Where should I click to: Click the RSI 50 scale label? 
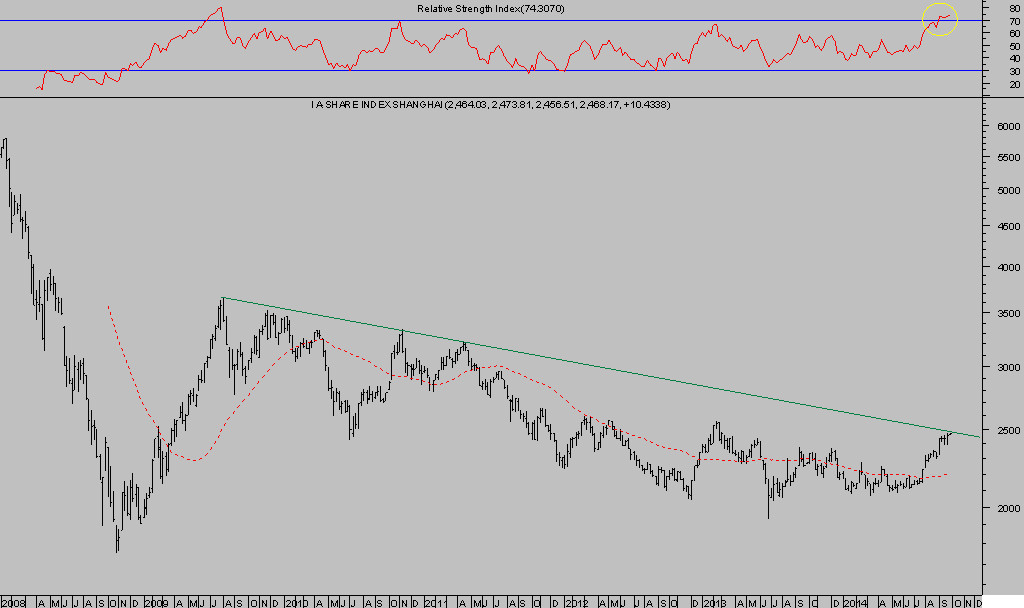click(1014, 46)
